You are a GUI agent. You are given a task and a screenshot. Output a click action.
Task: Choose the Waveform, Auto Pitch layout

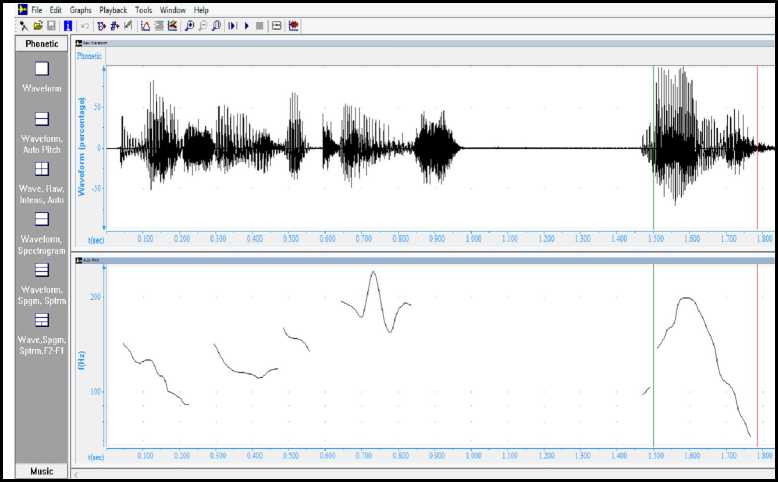[x=42, y=118]
